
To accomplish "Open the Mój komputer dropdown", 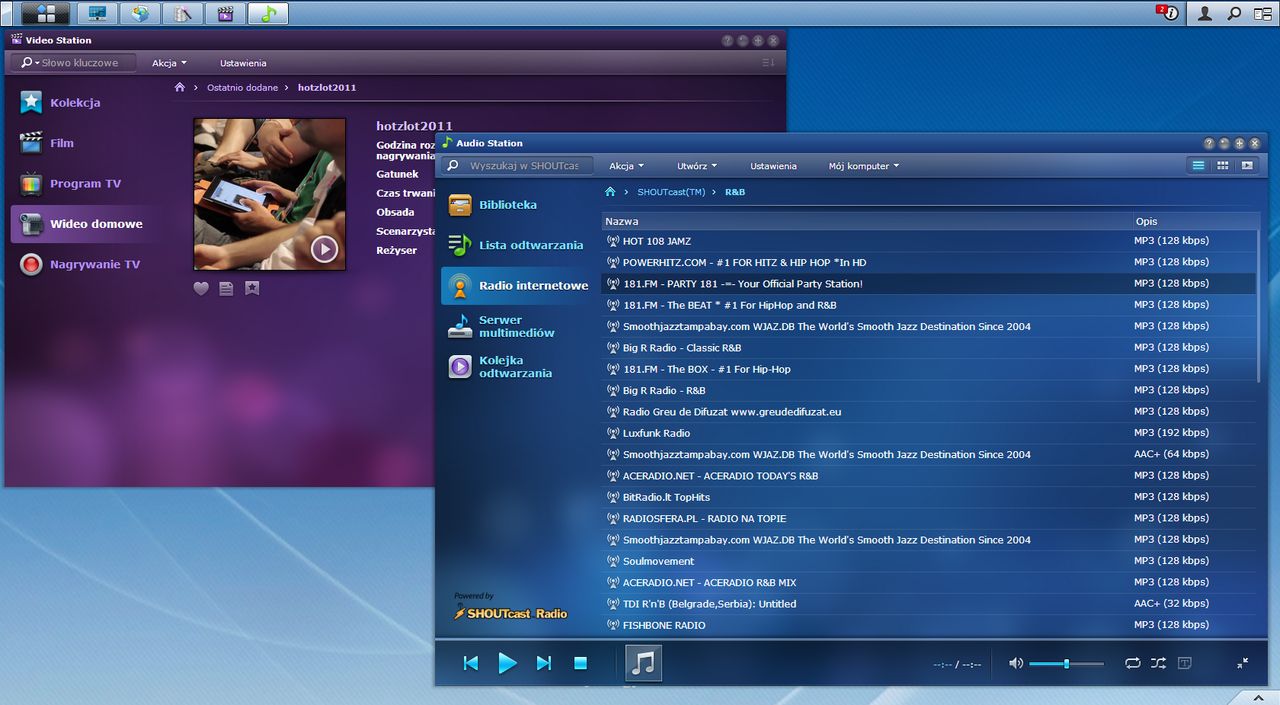I will tap(863, 166).
